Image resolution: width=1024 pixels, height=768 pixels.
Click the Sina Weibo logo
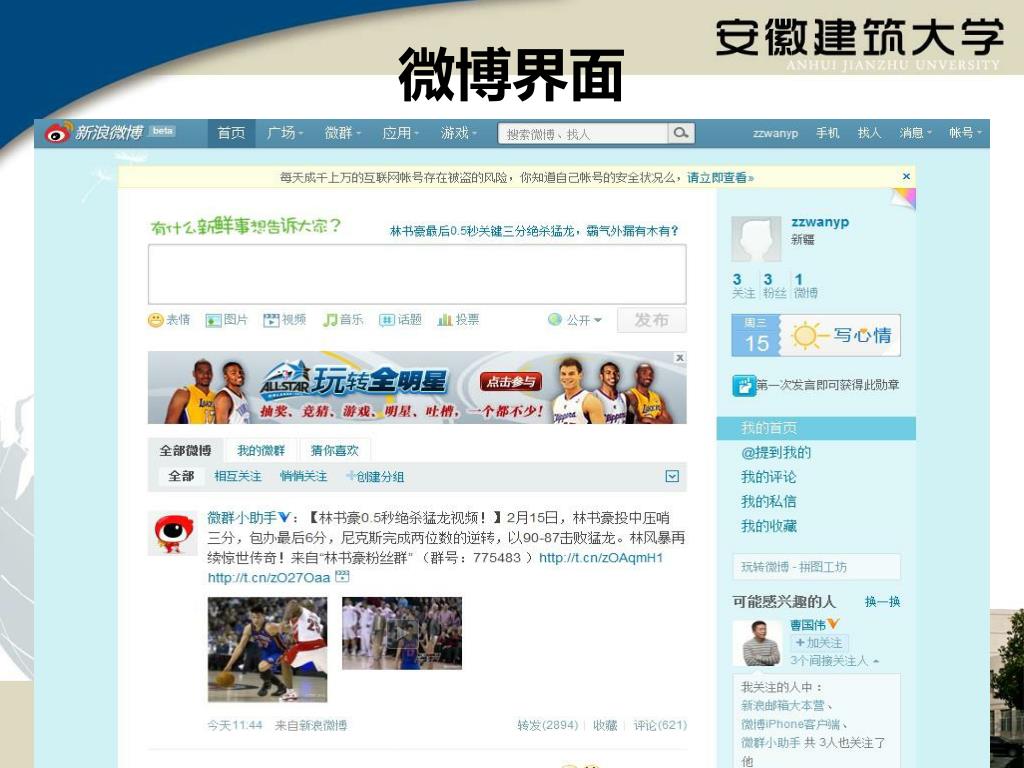[x=94, y=133]
